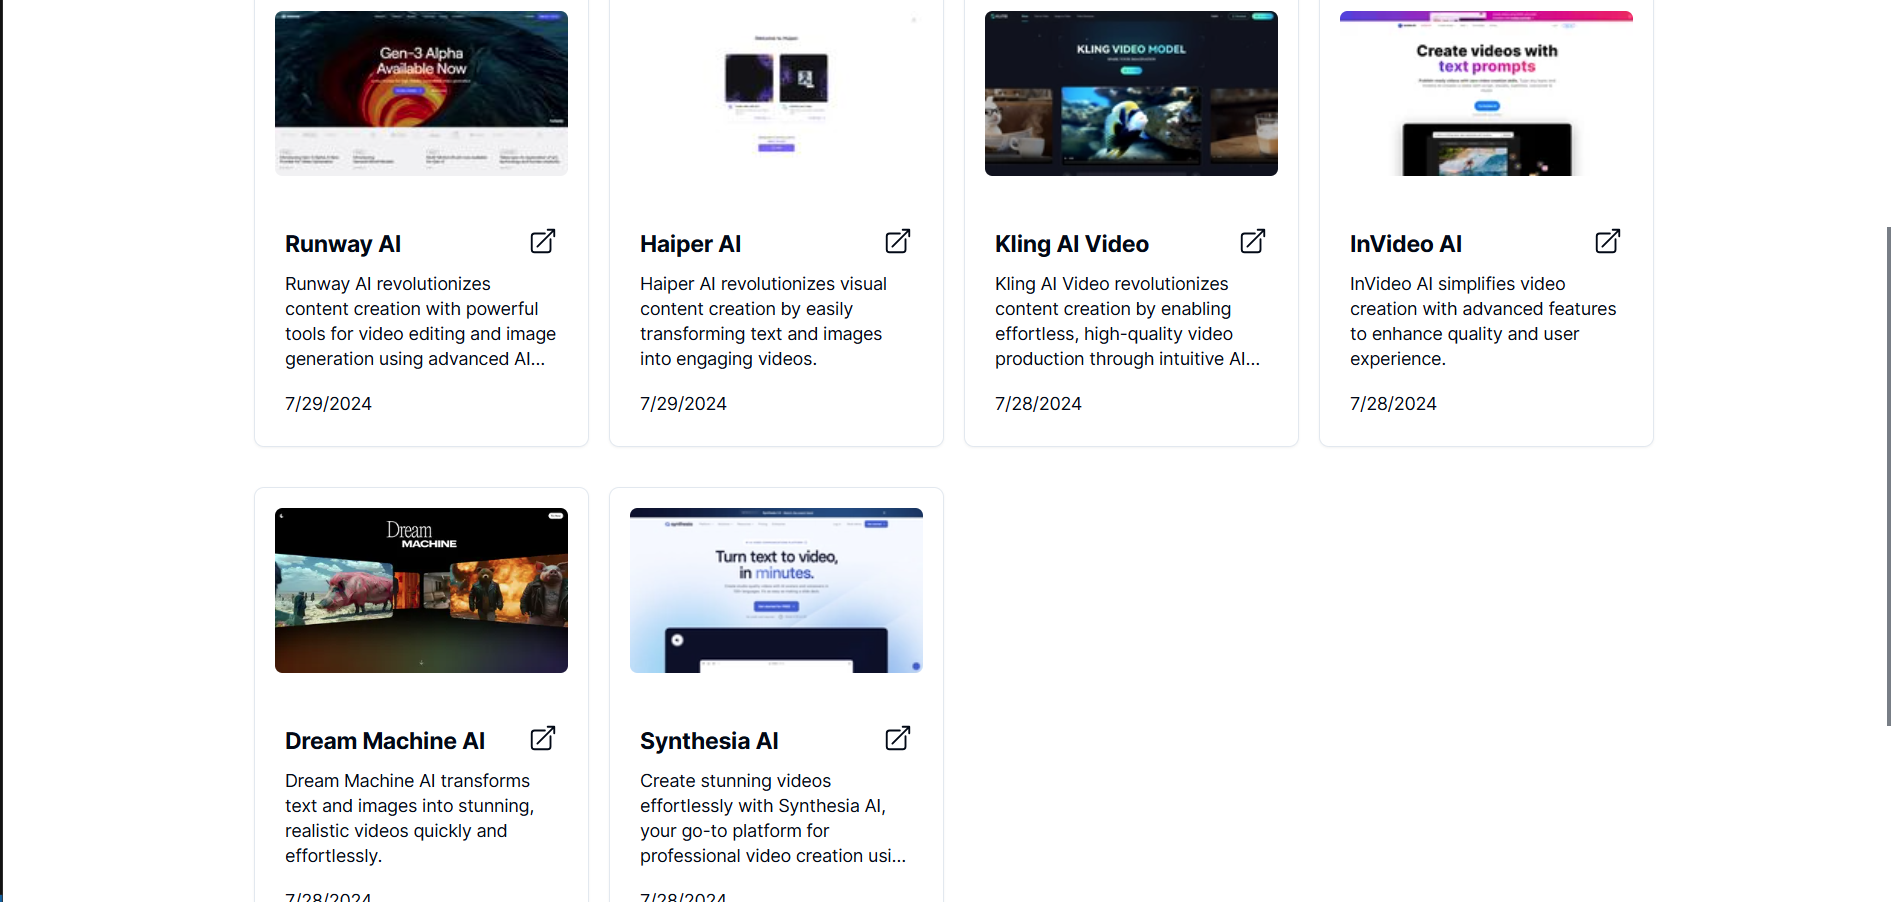
Task: Click the InVideo AI description text
Action: [x=1483, y=321]
